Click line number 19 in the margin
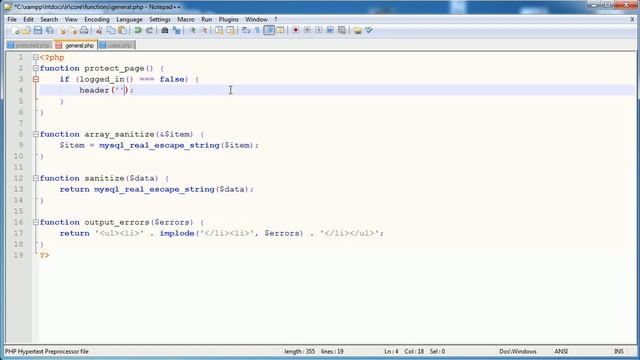Viewport: 640px width, 360px height. point(18,256)
